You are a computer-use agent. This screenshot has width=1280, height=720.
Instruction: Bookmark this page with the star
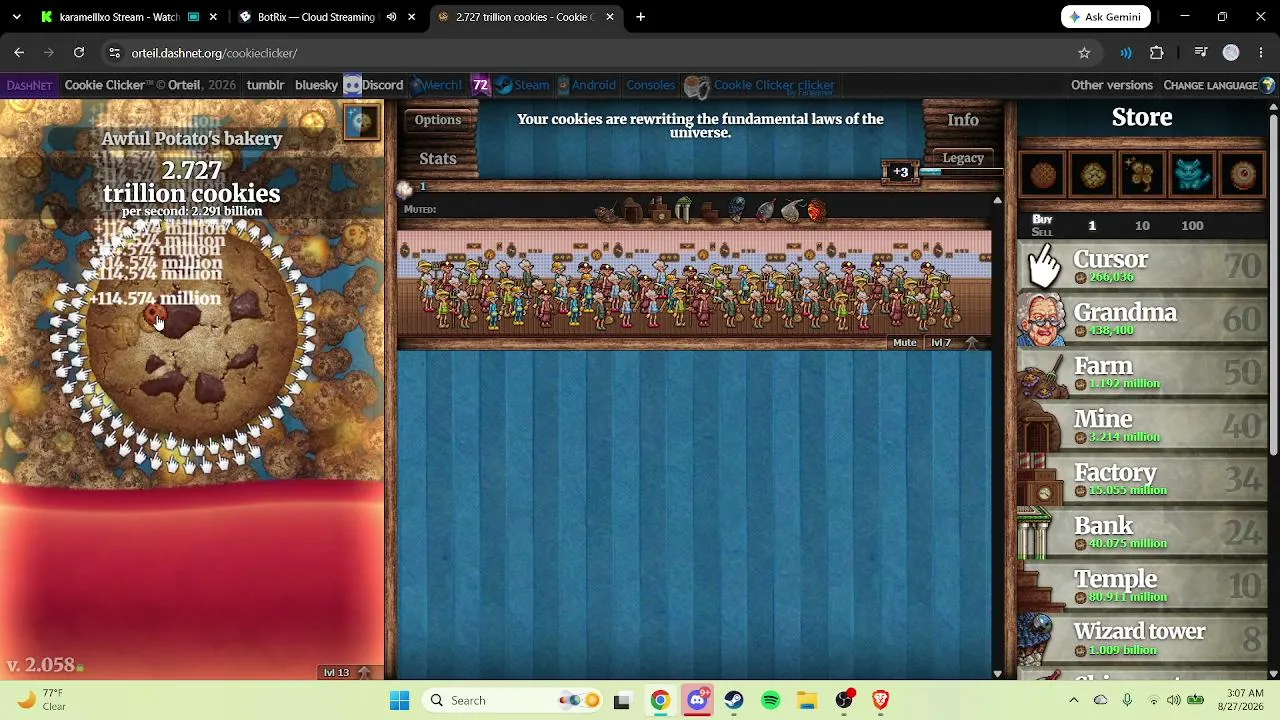[x=1084, y=53]
